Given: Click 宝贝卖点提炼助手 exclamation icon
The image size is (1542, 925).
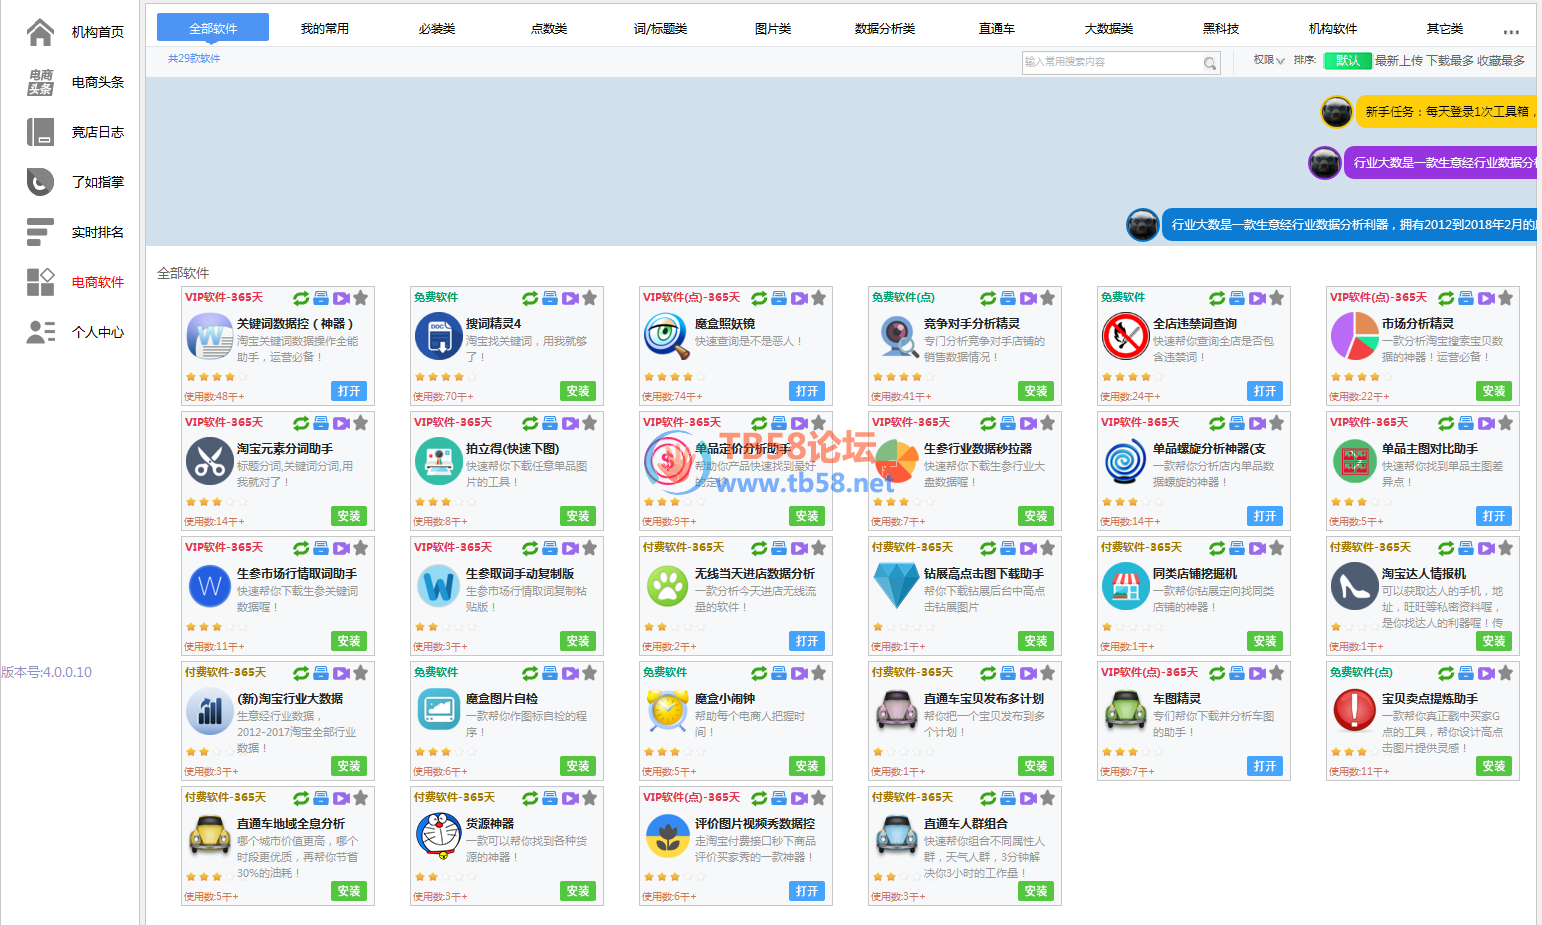Looking at the screenshot, I should tap(1355, 711).
